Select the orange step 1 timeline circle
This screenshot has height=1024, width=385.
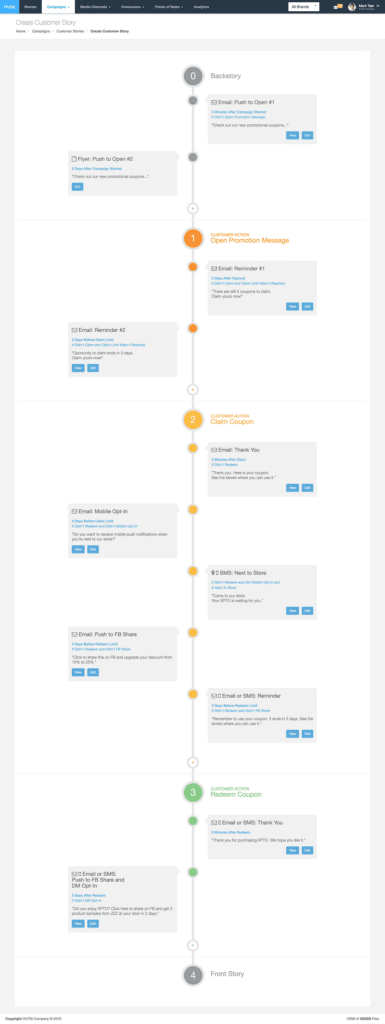coord(192,238)
